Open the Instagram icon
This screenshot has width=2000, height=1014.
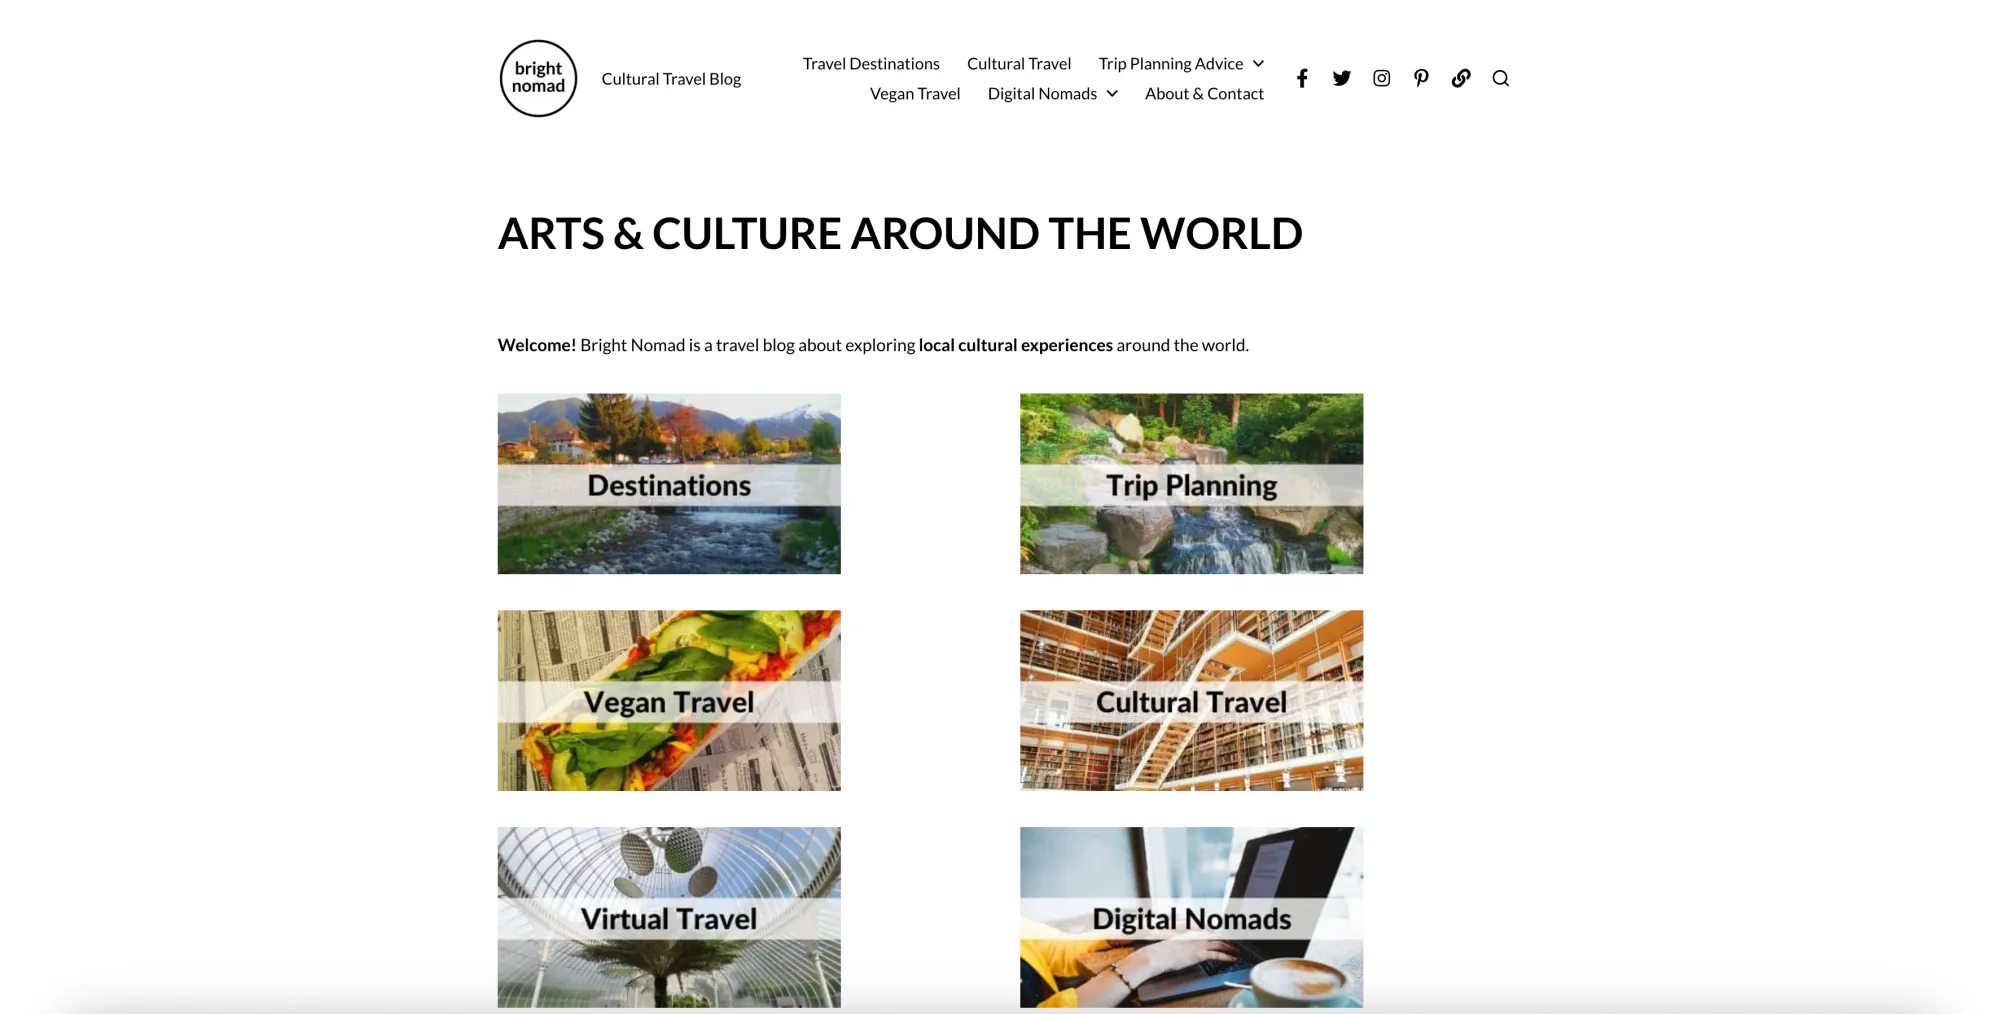tap(1381, 78)
